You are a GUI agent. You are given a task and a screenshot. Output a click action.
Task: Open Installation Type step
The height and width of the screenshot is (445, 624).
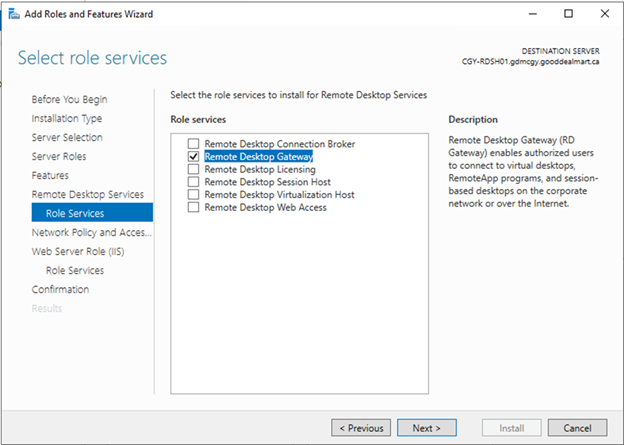point(66,118)
